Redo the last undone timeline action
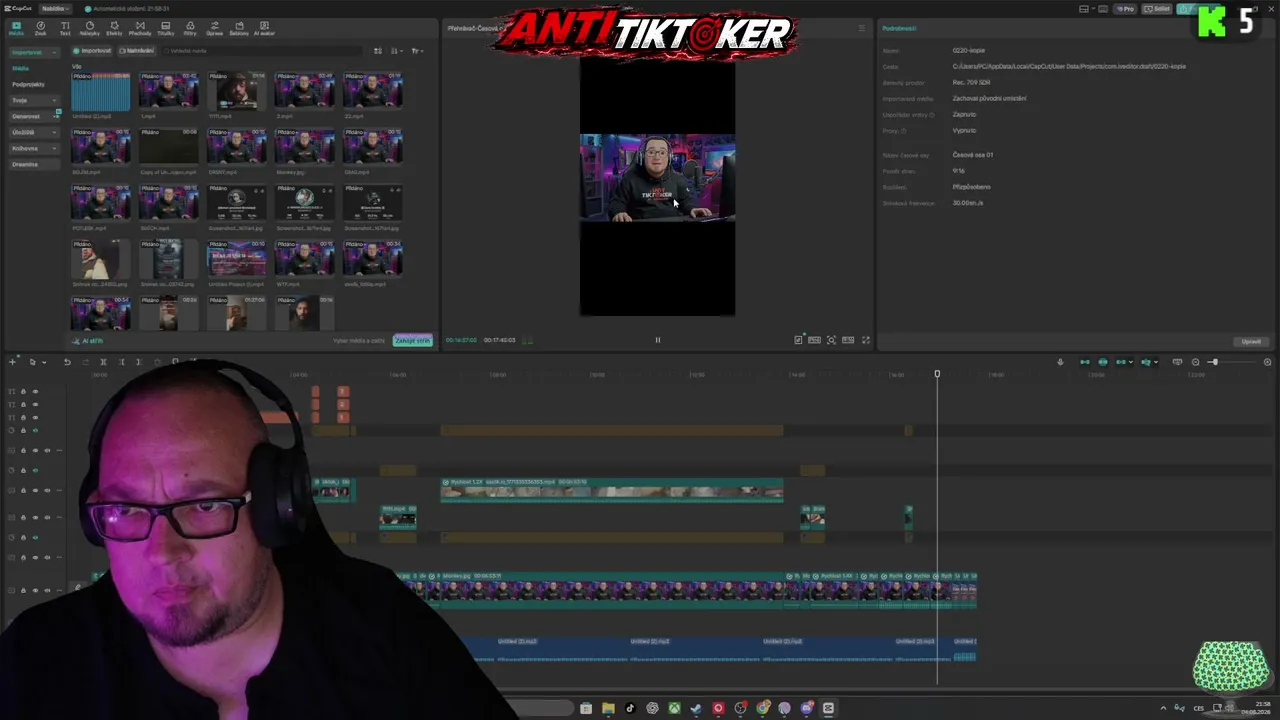The image size is (1280, 720). 85,362
